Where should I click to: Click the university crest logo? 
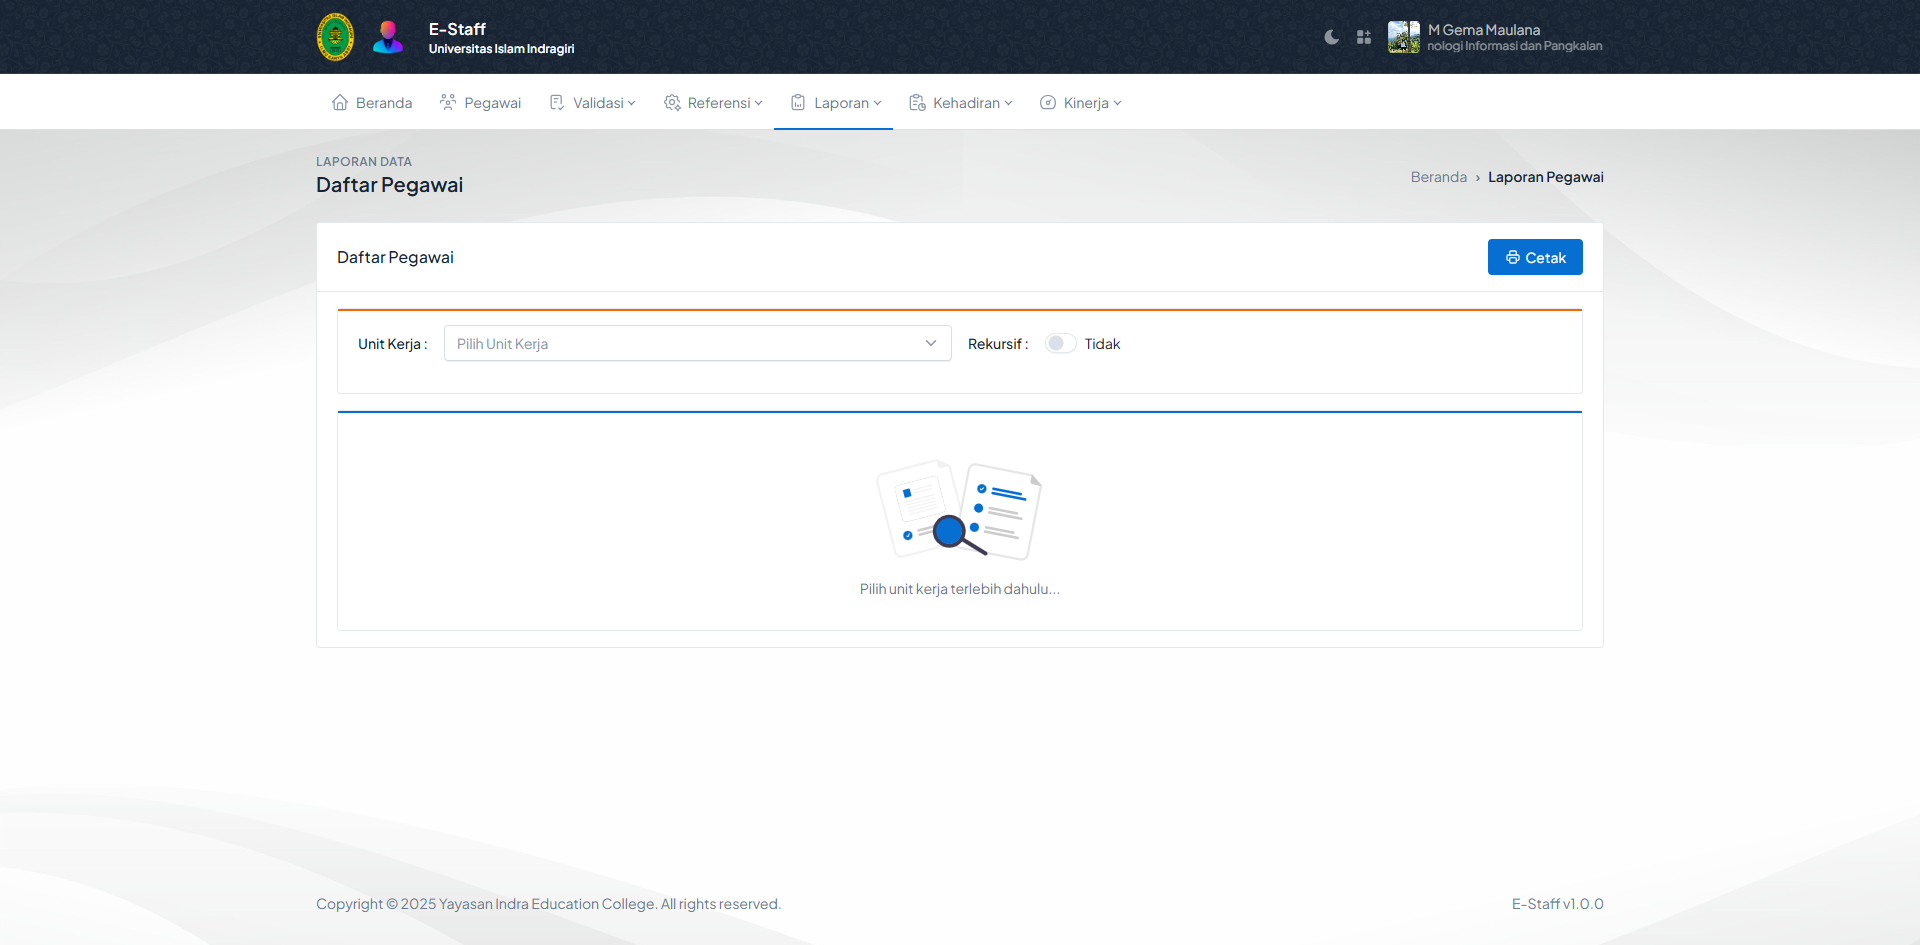[335, 37]
